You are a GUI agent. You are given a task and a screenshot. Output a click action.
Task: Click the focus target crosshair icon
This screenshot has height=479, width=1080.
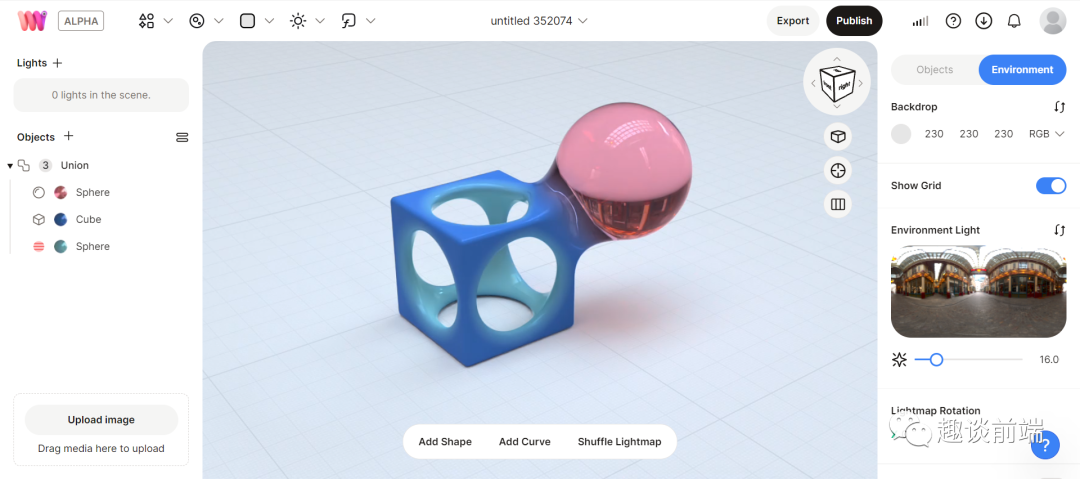tap(838, 170)
